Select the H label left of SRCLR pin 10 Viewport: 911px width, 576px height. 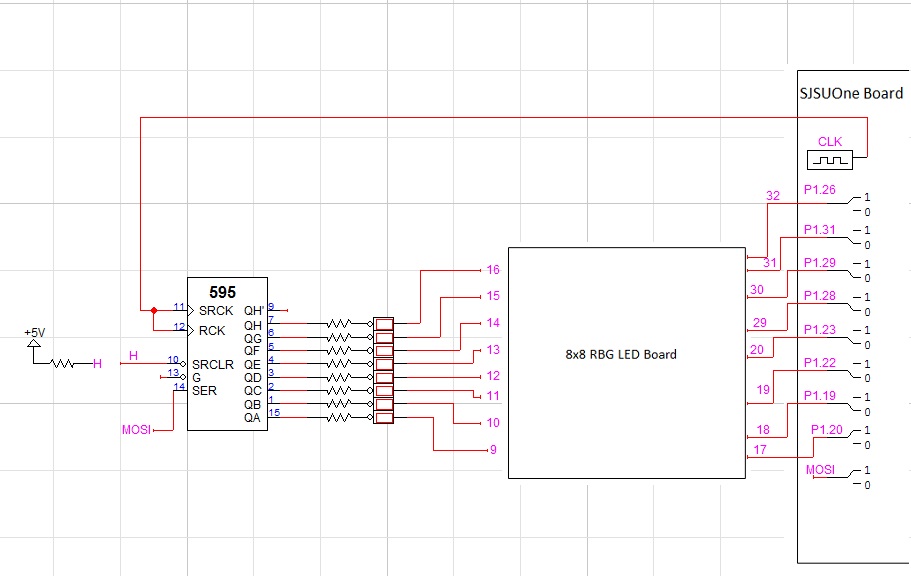pyautogui.click(x=133, y=356)
